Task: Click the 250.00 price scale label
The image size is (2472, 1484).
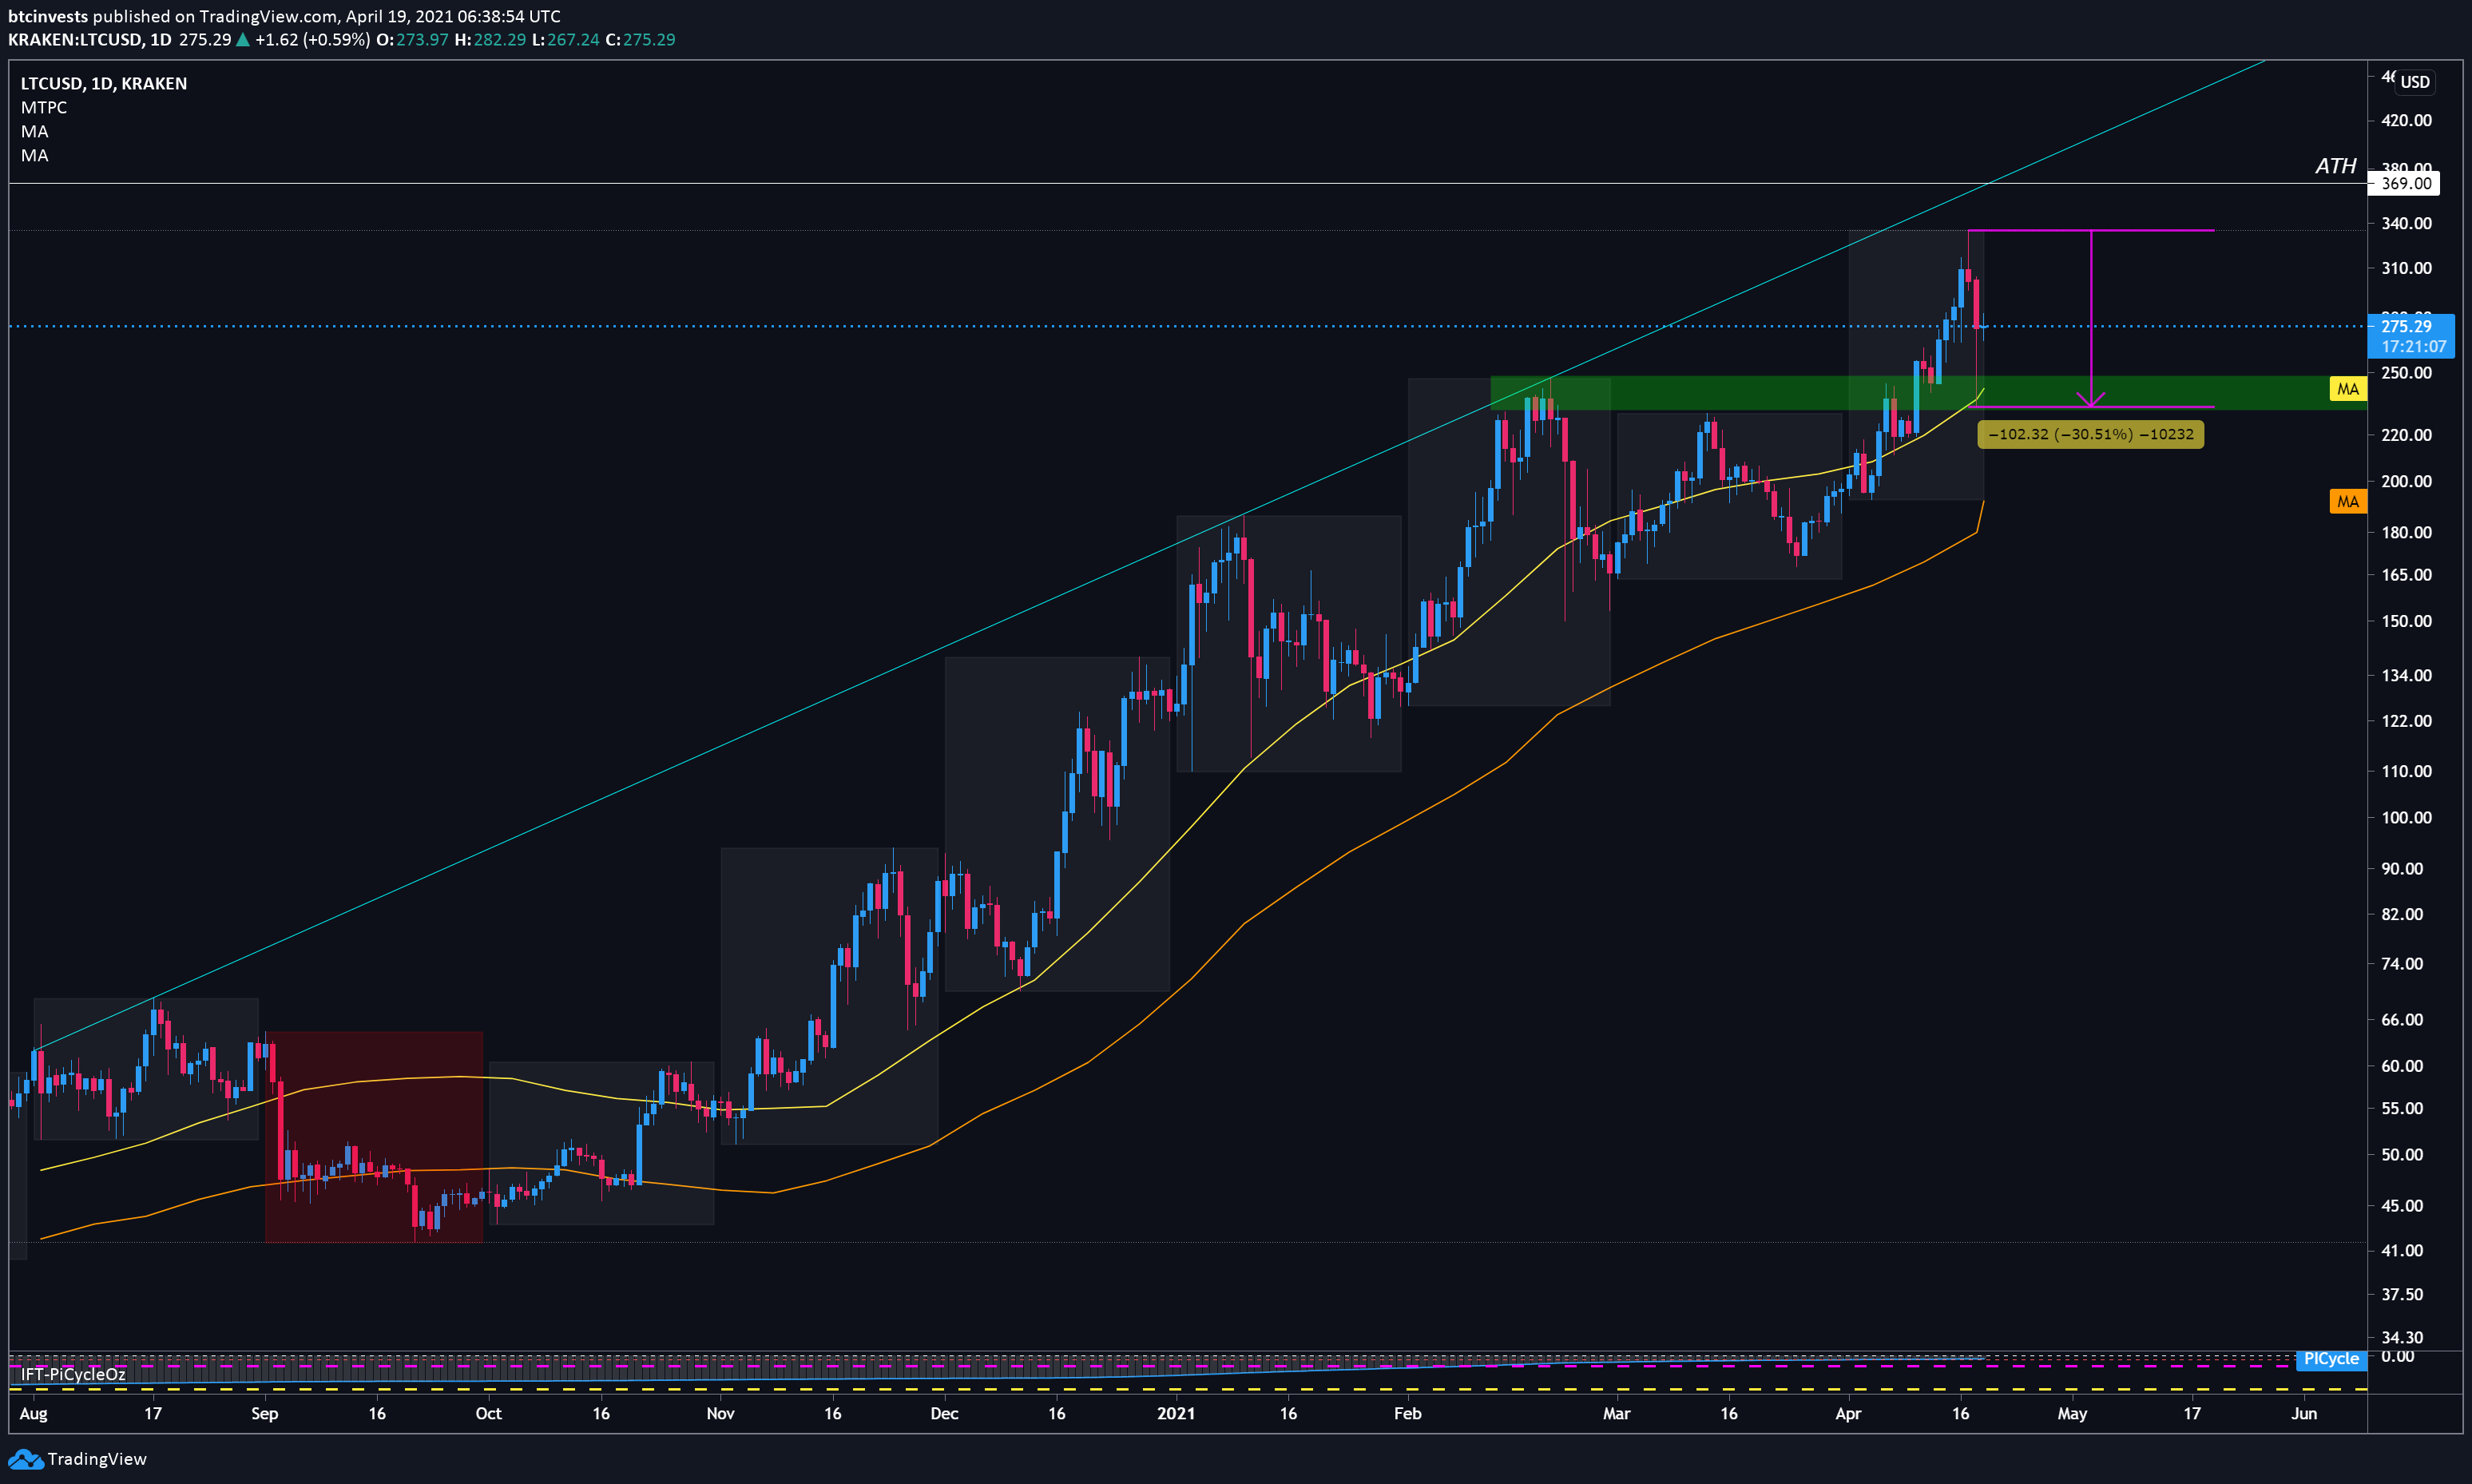Action: click(2406, 373)
